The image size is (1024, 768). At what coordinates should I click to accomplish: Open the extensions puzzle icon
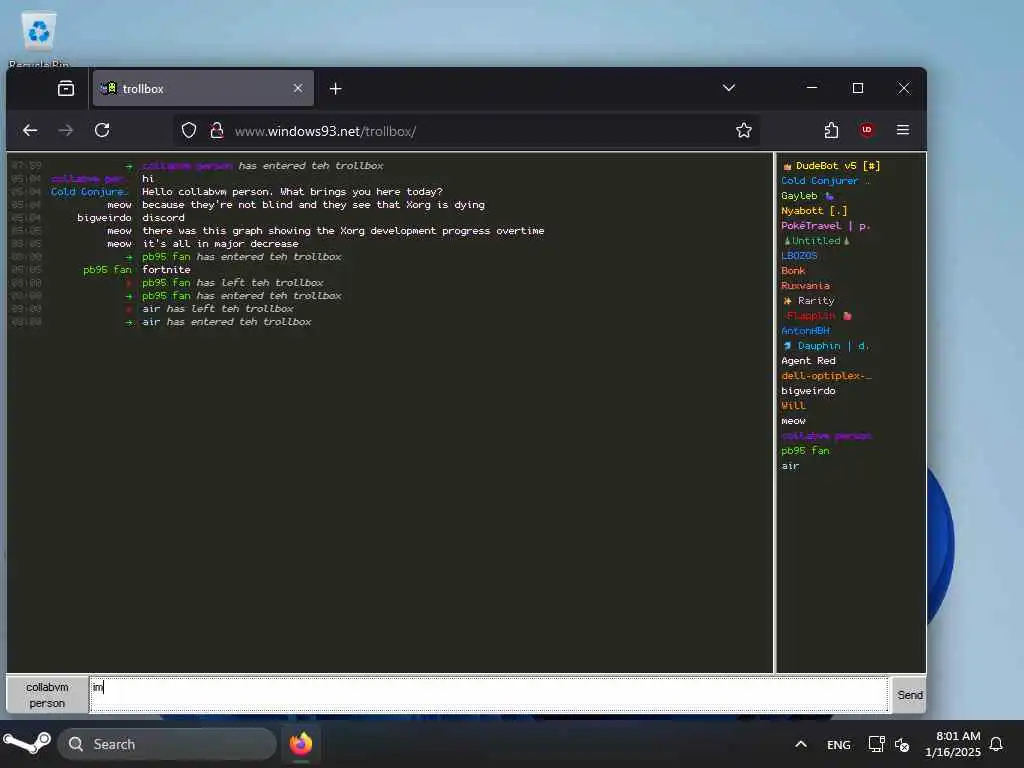[x=831, y=130]
